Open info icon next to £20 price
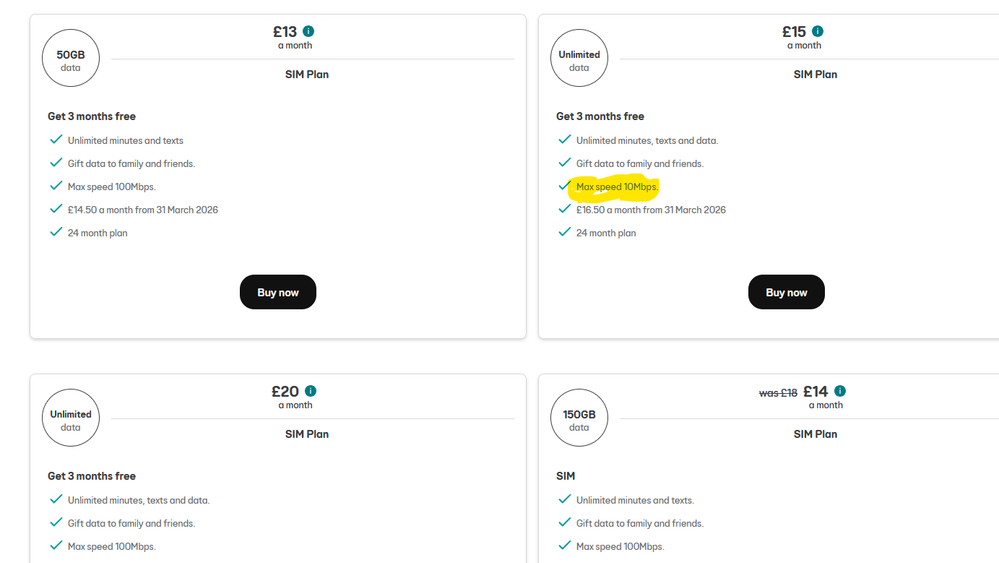Image resolution: width=999 pixels, height=563 pixels. click(311, 391)
